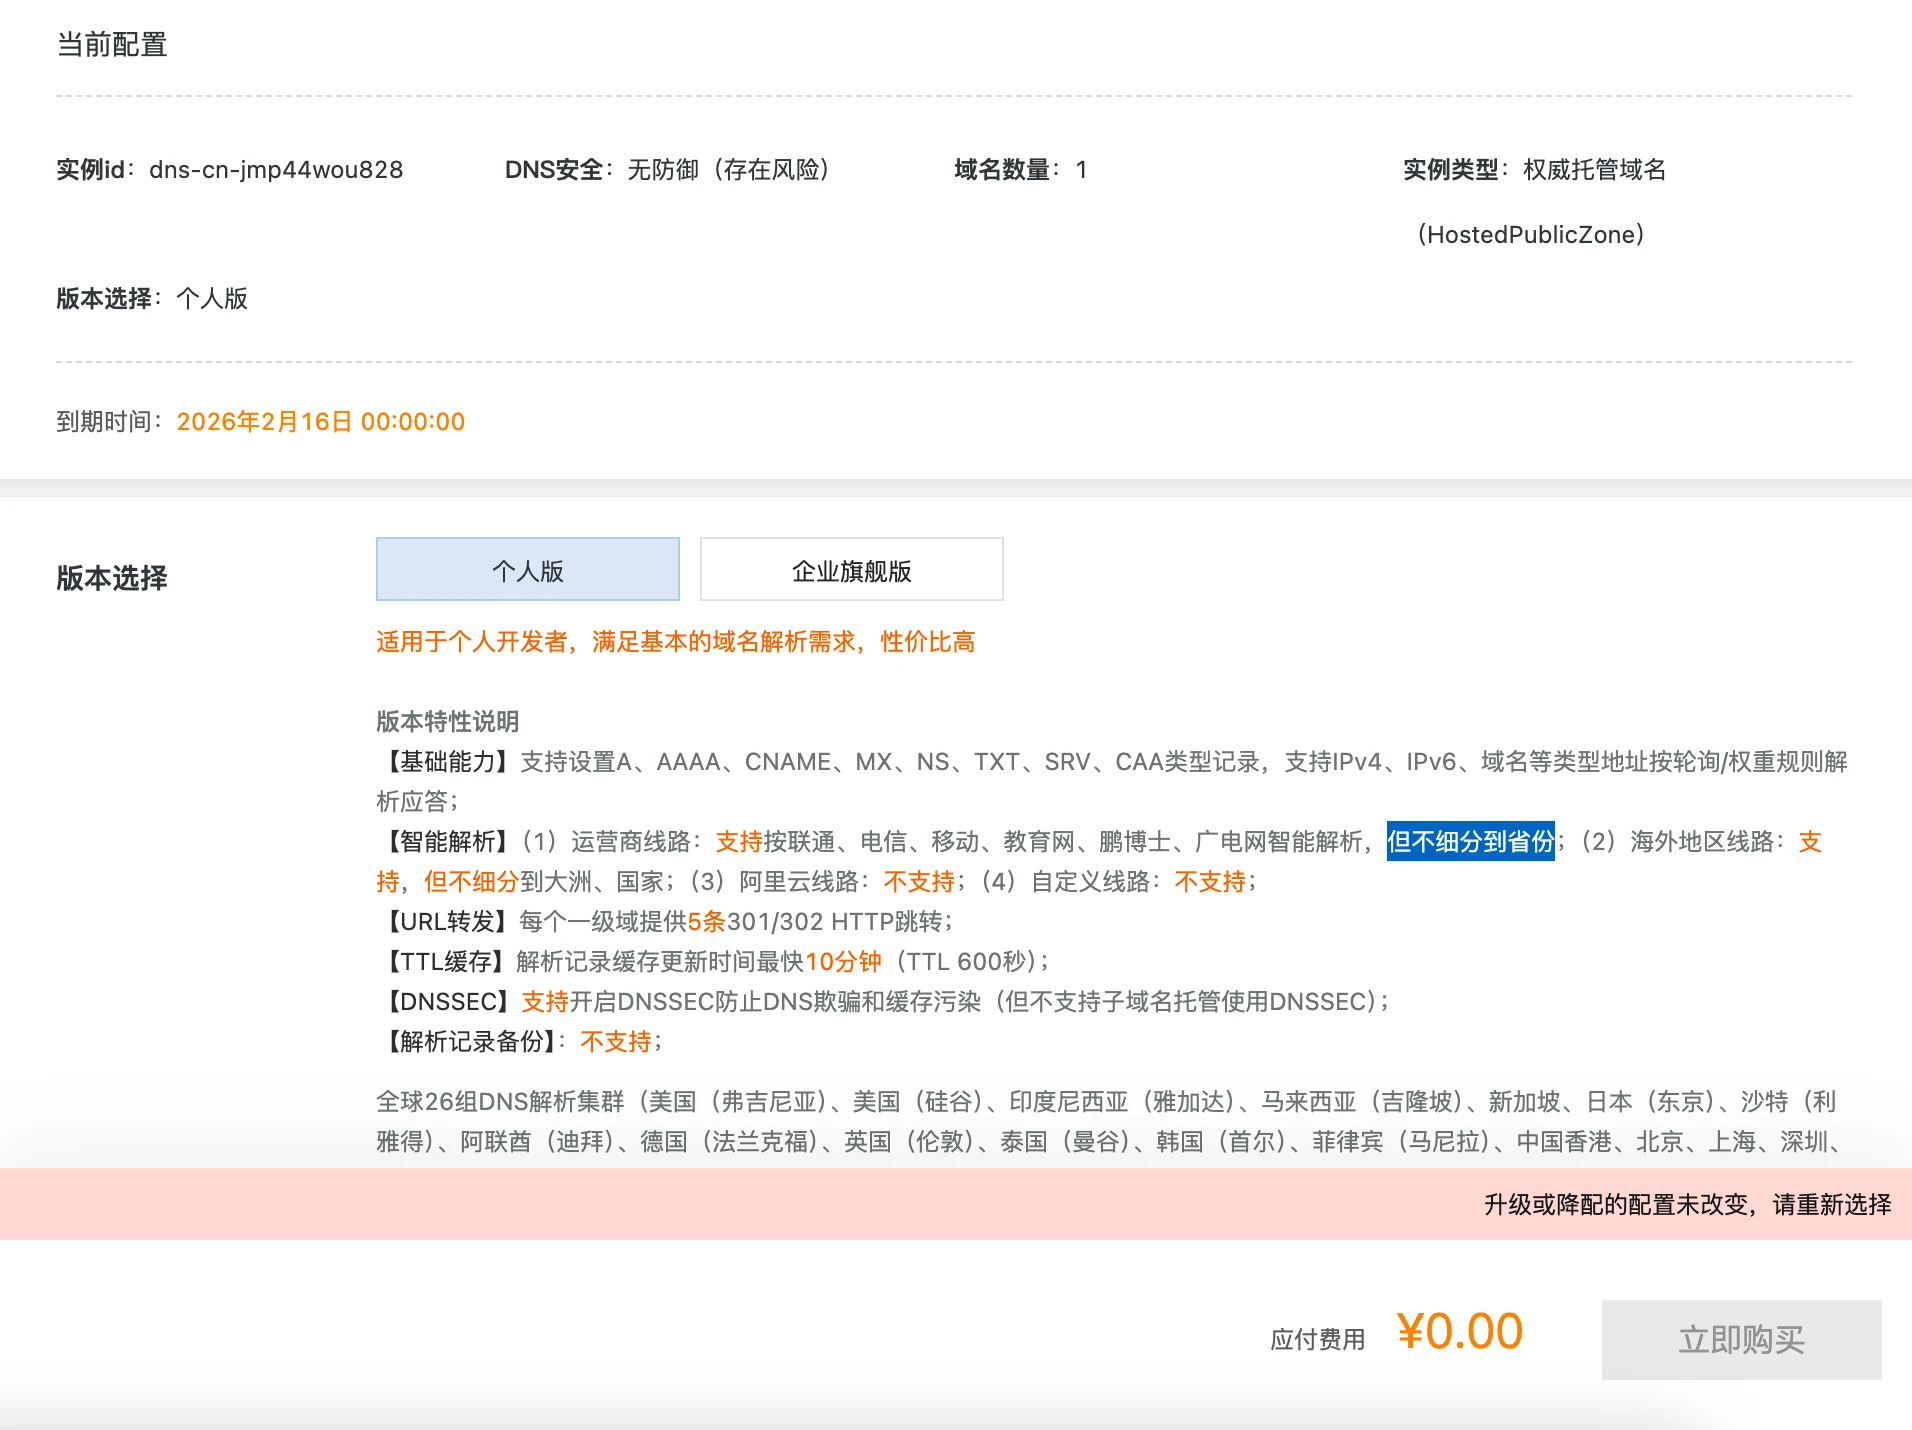Screen dimensions: 1912x1430
Task: Click the 【URL转发】 feature line
Action: point(665,922)
